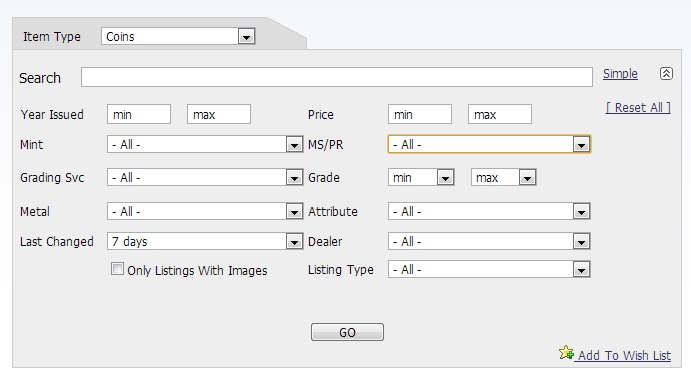Viewport: 691px width, 377px height.
Task: Choose Grade max dropdown
Action: (503, 177)
